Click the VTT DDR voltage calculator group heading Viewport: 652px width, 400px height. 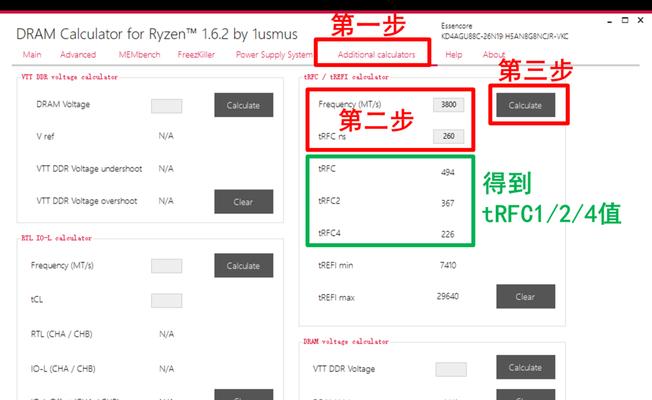click(69, 77)
